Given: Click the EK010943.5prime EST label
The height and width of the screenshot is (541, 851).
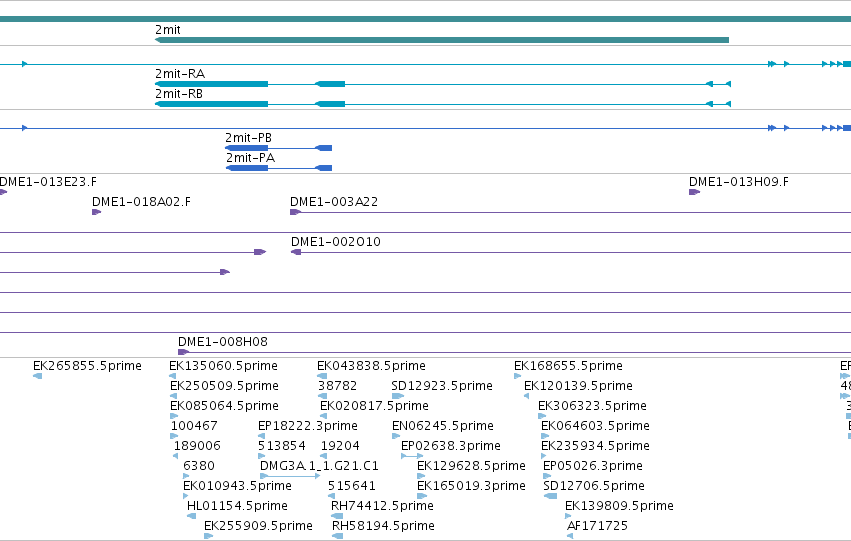Looking at the screenshot, I should pos(237,486).
